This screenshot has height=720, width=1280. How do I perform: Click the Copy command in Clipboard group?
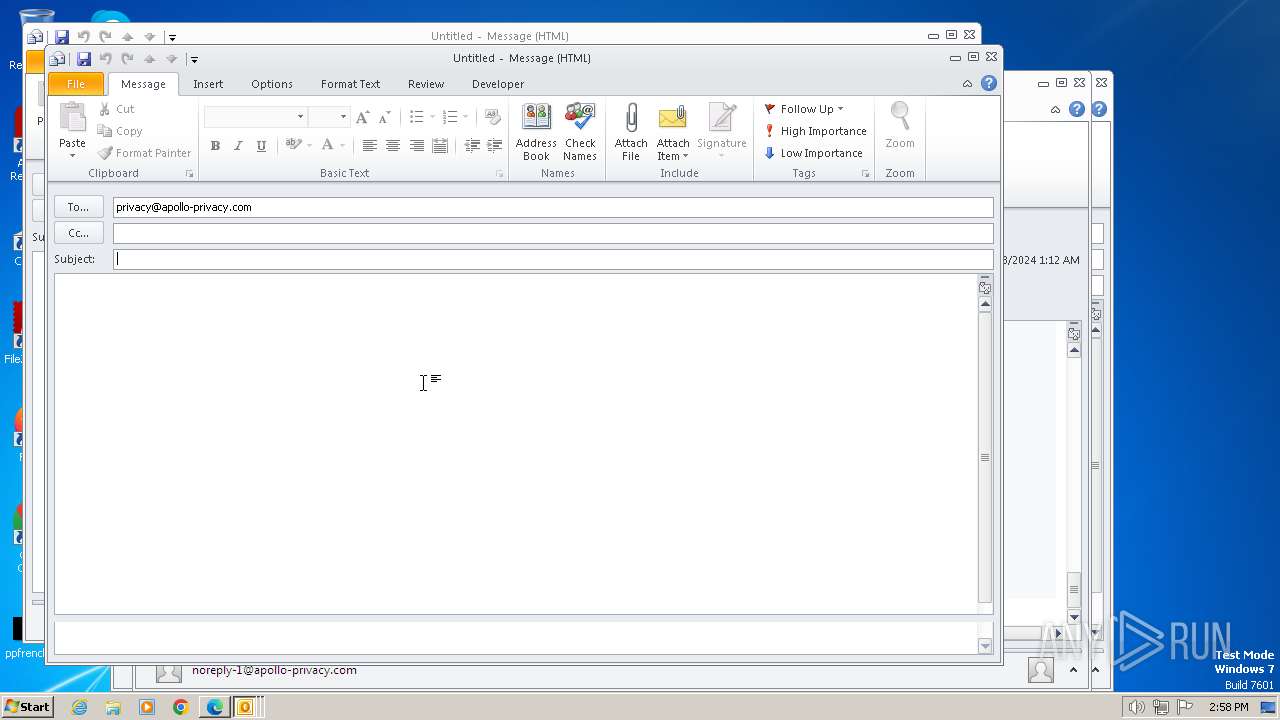click(119, 131)
